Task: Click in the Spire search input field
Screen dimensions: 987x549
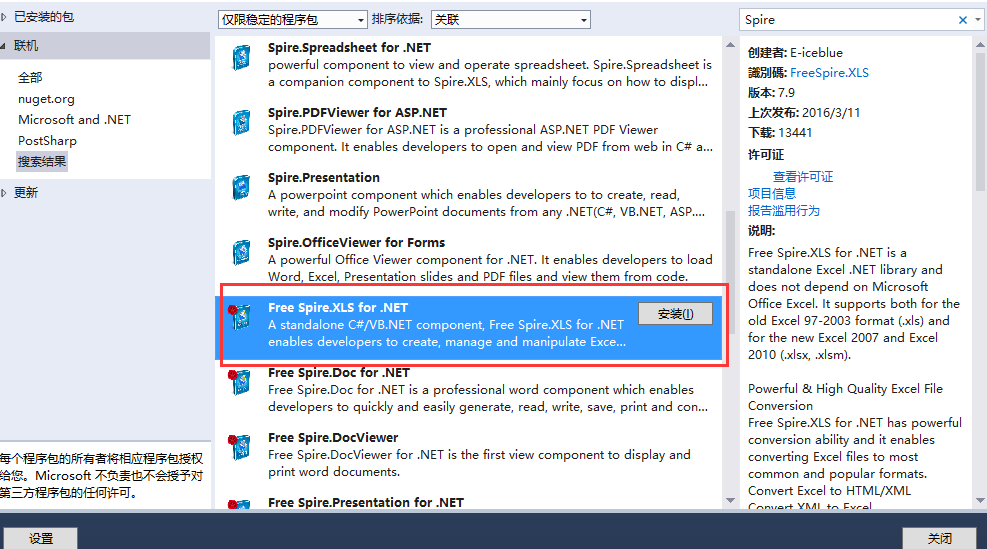Action: (848, 20)
